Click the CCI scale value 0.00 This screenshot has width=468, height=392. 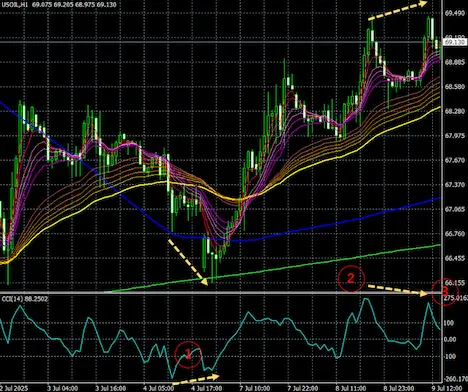[x=450, y=339]
